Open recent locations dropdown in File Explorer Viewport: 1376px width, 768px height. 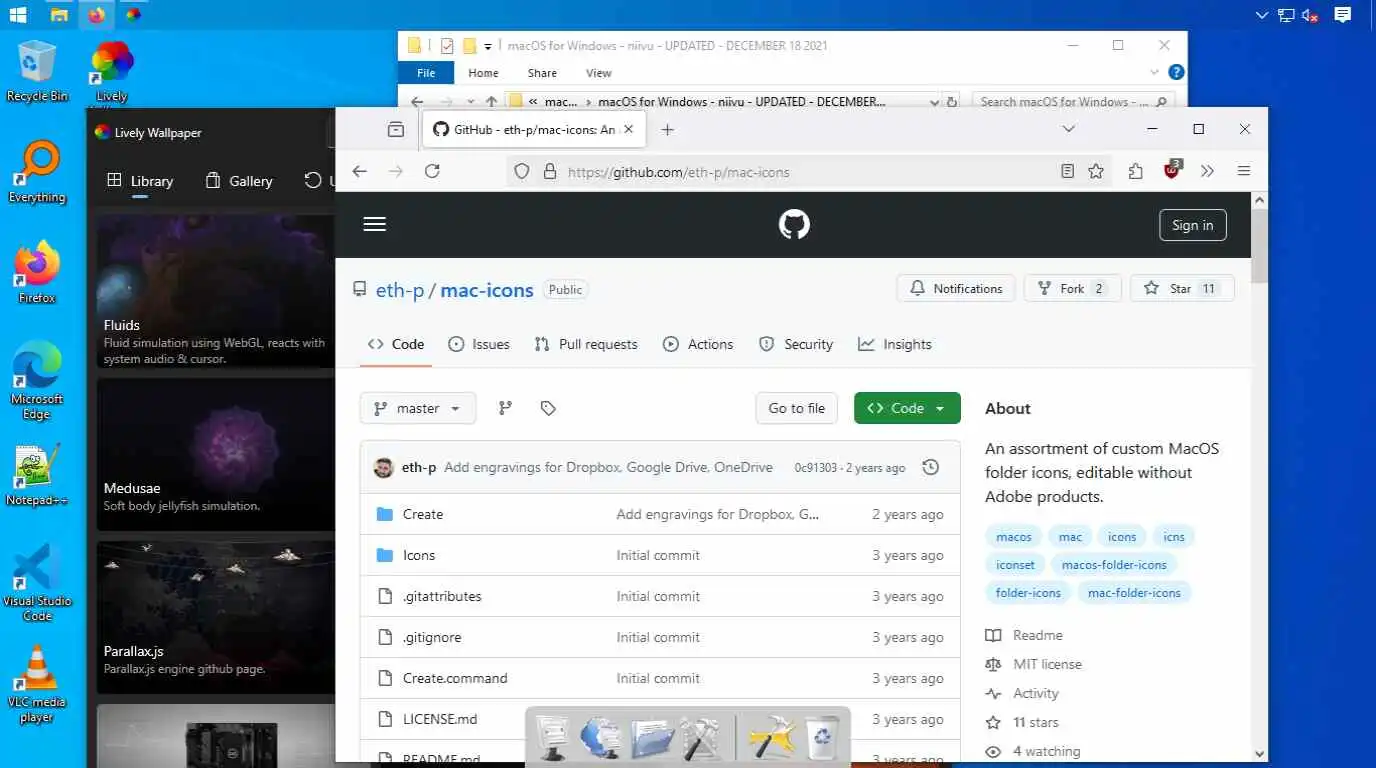(x=469, y=101)
